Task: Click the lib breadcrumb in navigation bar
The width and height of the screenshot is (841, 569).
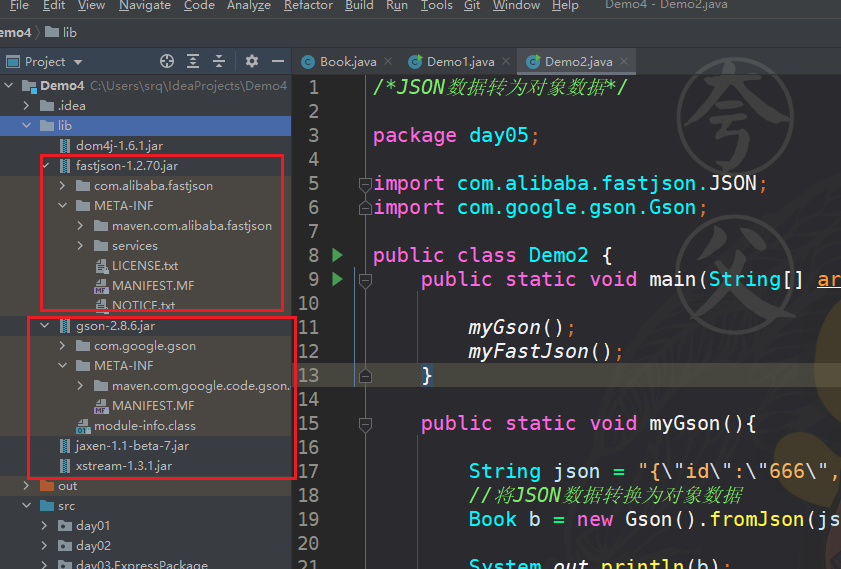Action: pos(70,32)
